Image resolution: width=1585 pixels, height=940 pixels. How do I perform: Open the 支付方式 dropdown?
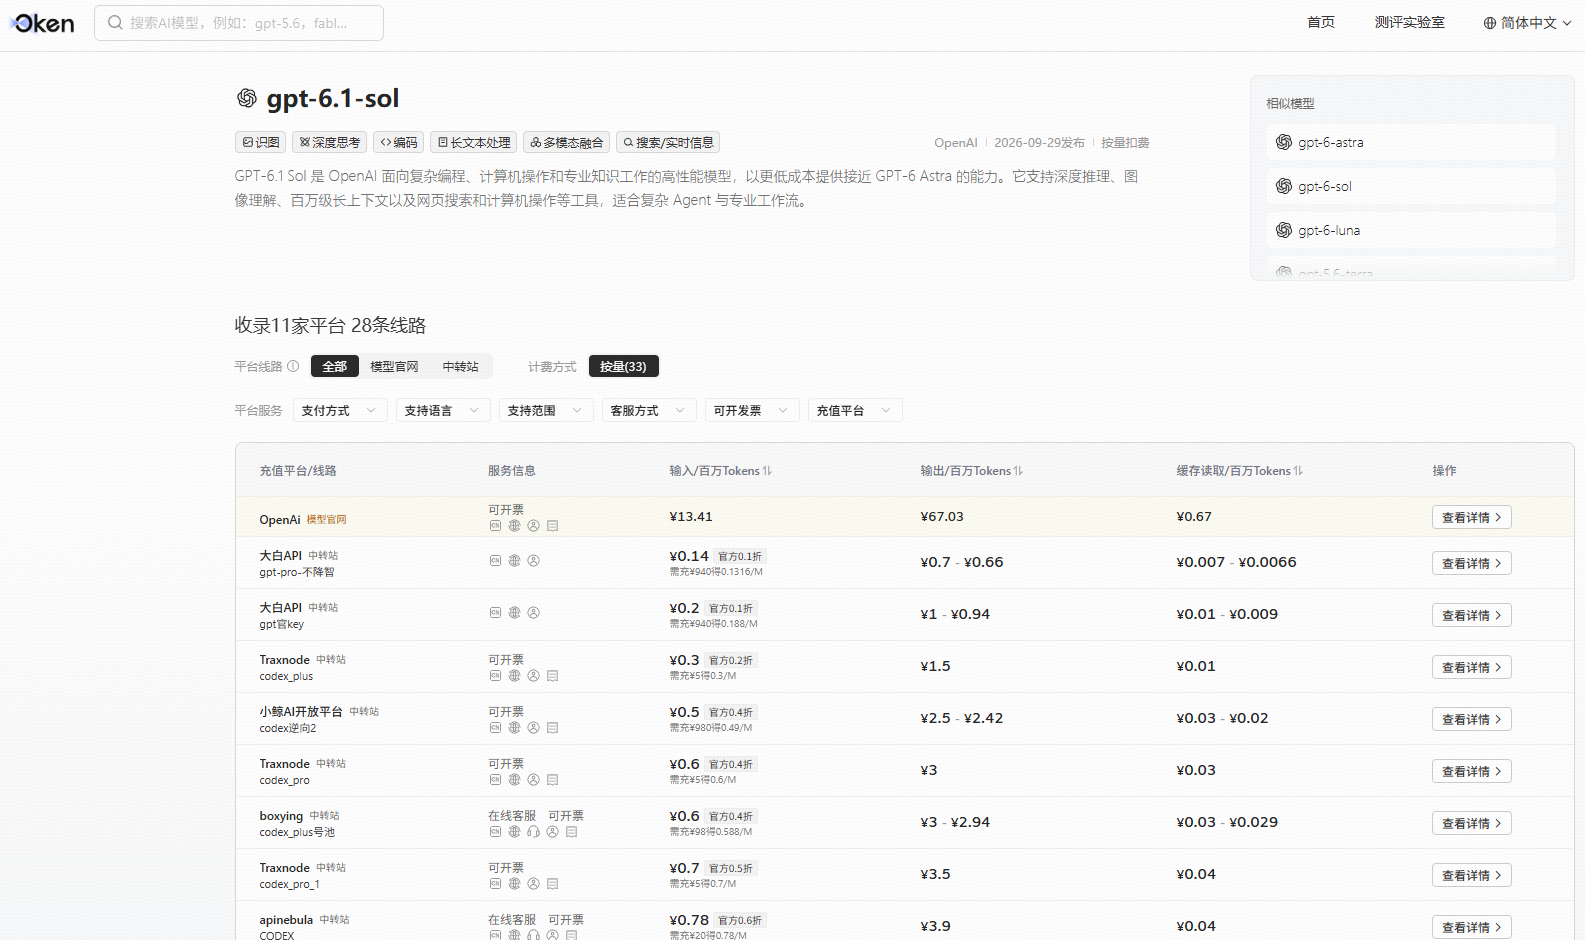[340, 410]
